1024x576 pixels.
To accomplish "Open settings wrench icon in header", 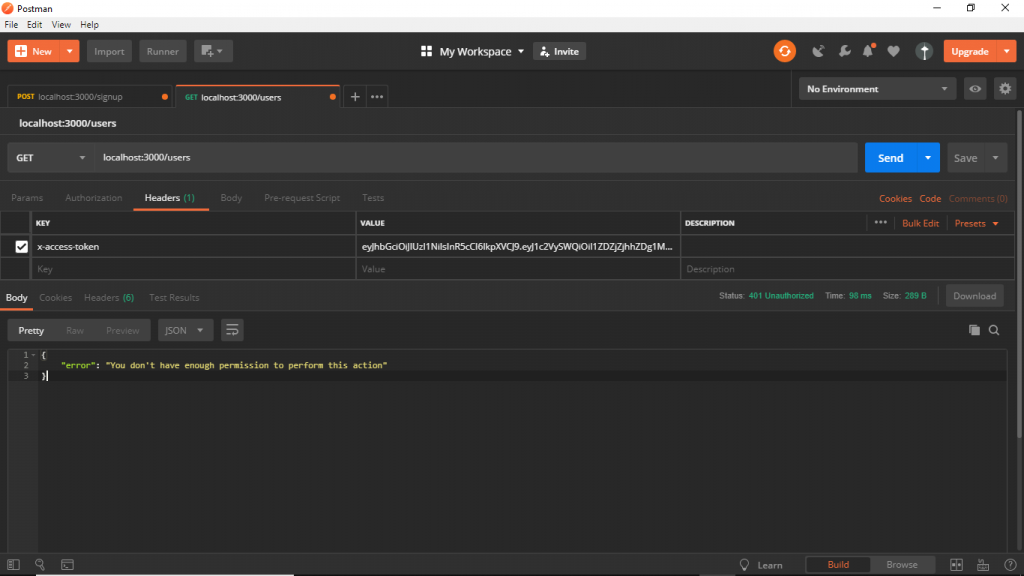I will (844, 51).
